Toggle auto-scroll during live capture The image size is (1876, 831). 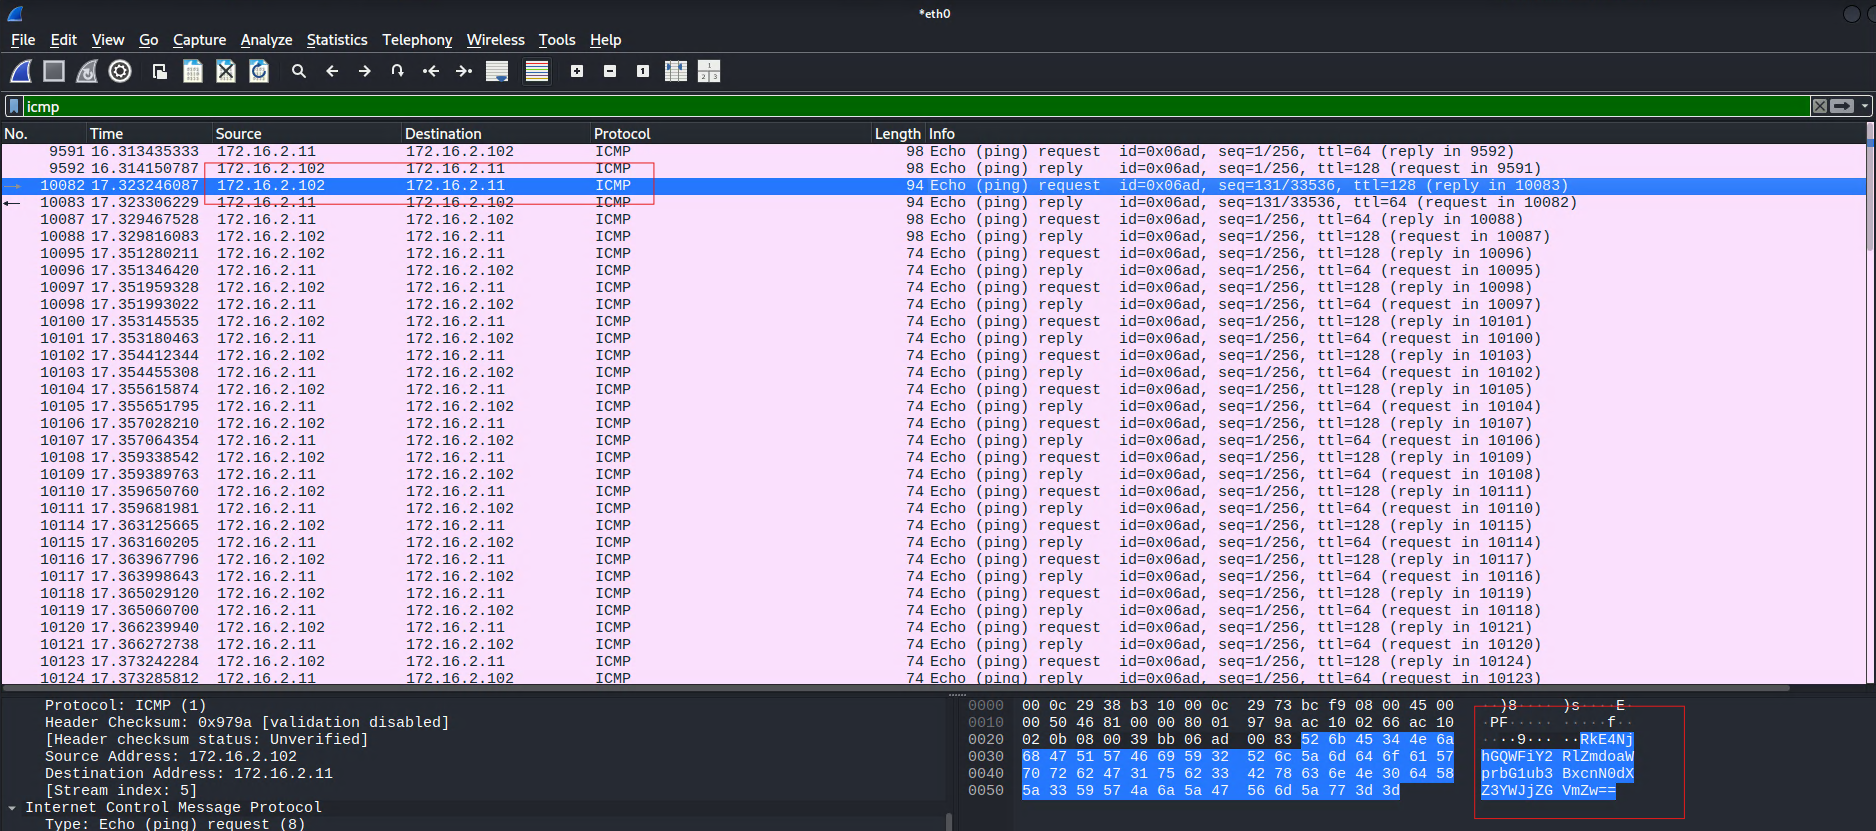[497, 71]
